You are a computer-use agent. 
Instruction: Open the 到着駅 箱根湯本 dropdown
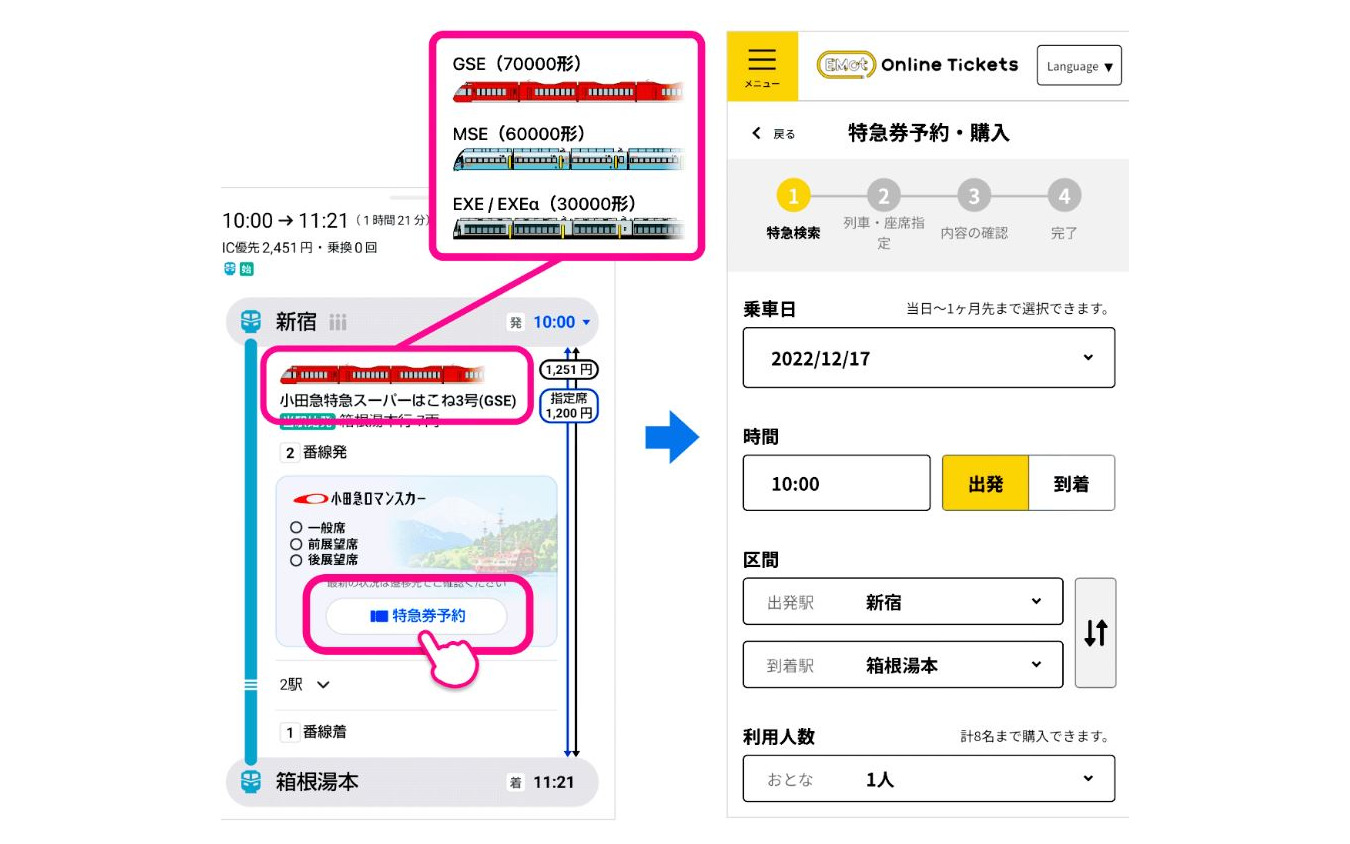pos(903,665)
